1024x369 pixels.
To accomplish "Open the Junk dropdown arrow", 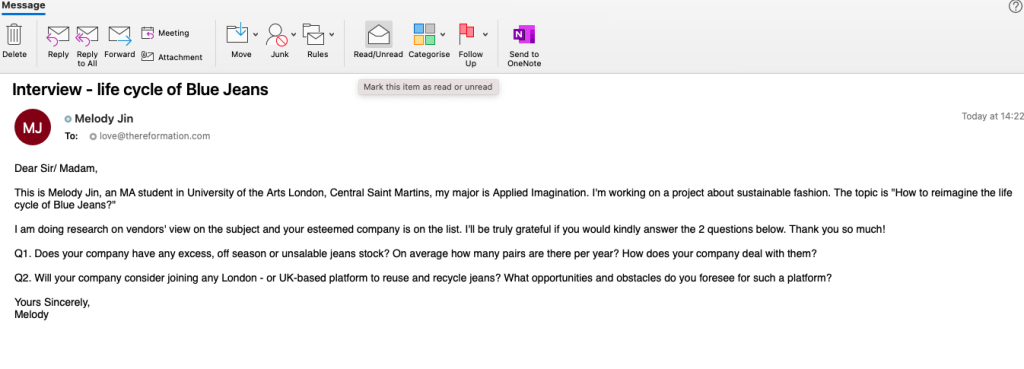I will 294,34.
